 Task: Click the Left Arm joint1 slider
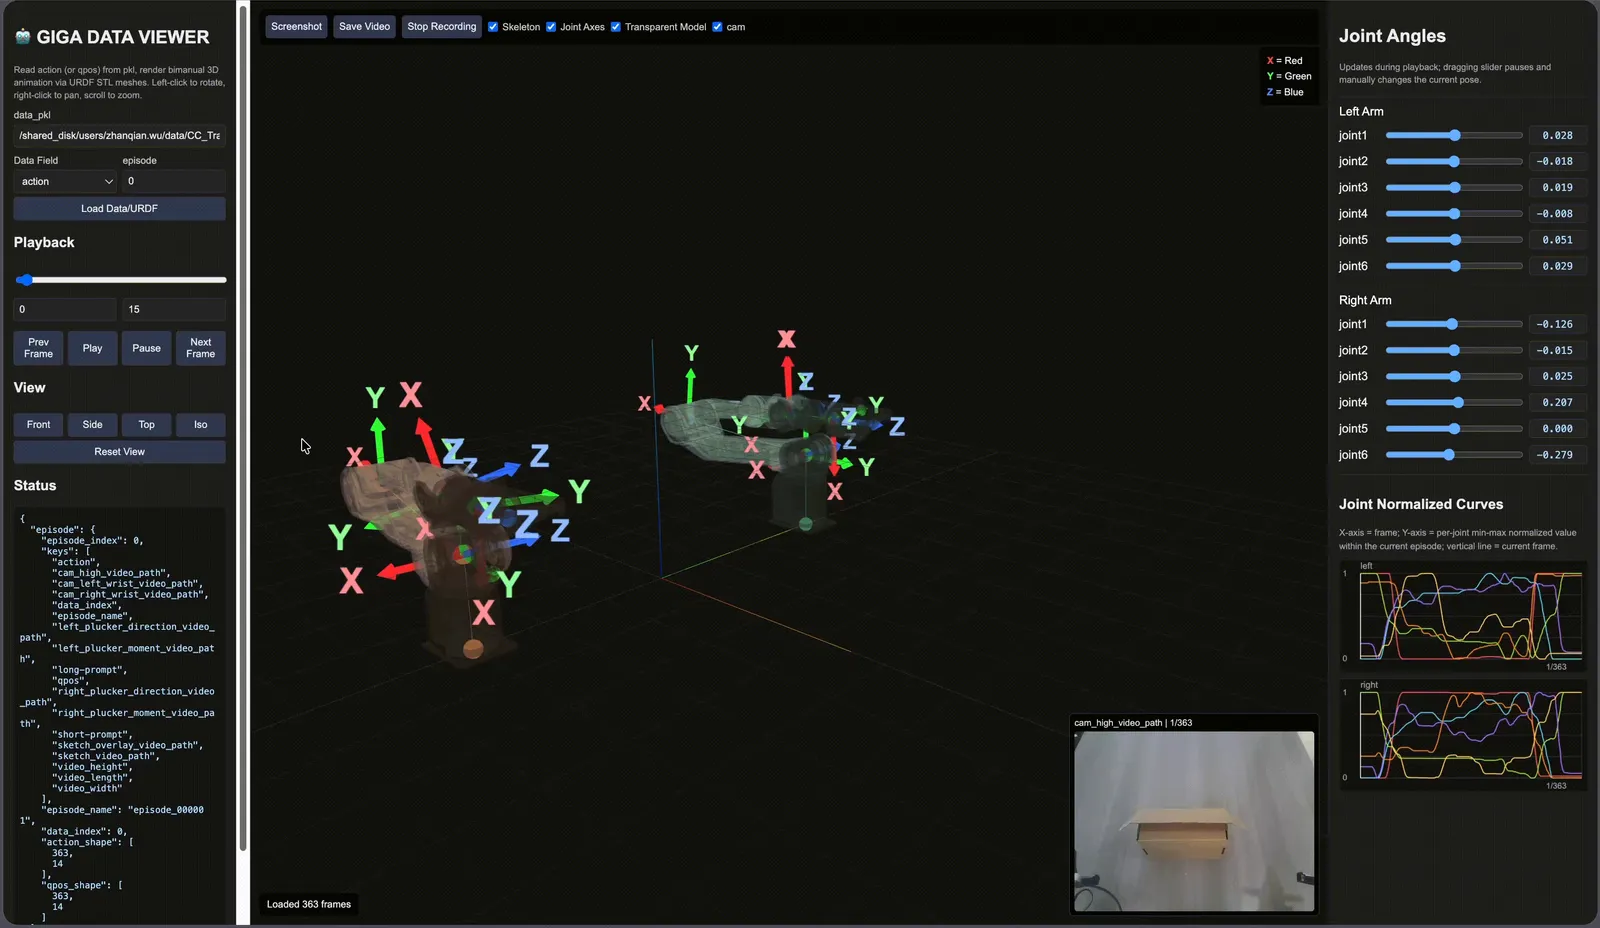[1454, 135]
